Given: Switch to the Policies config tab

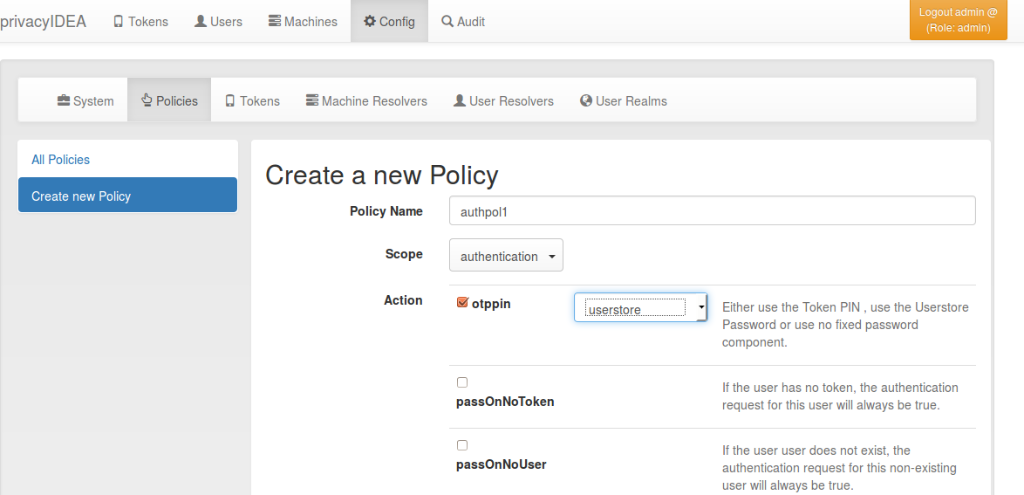Looking at the screenshot, I should click(169, 101).
